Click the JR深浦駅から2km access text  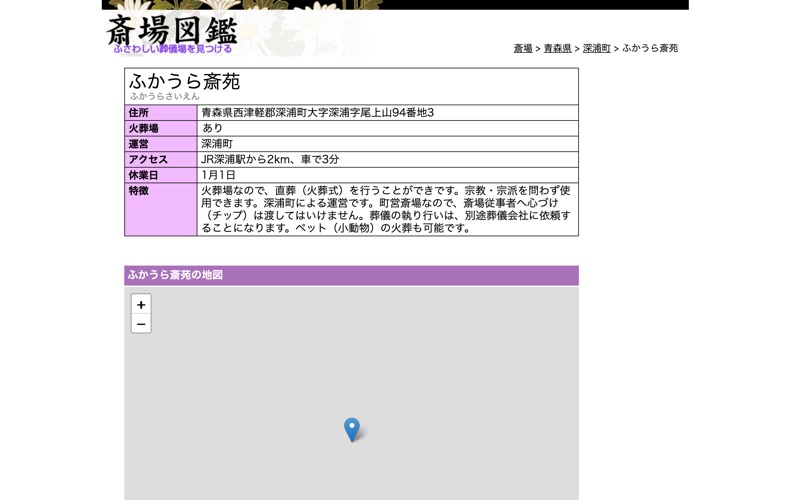point(270,159)
